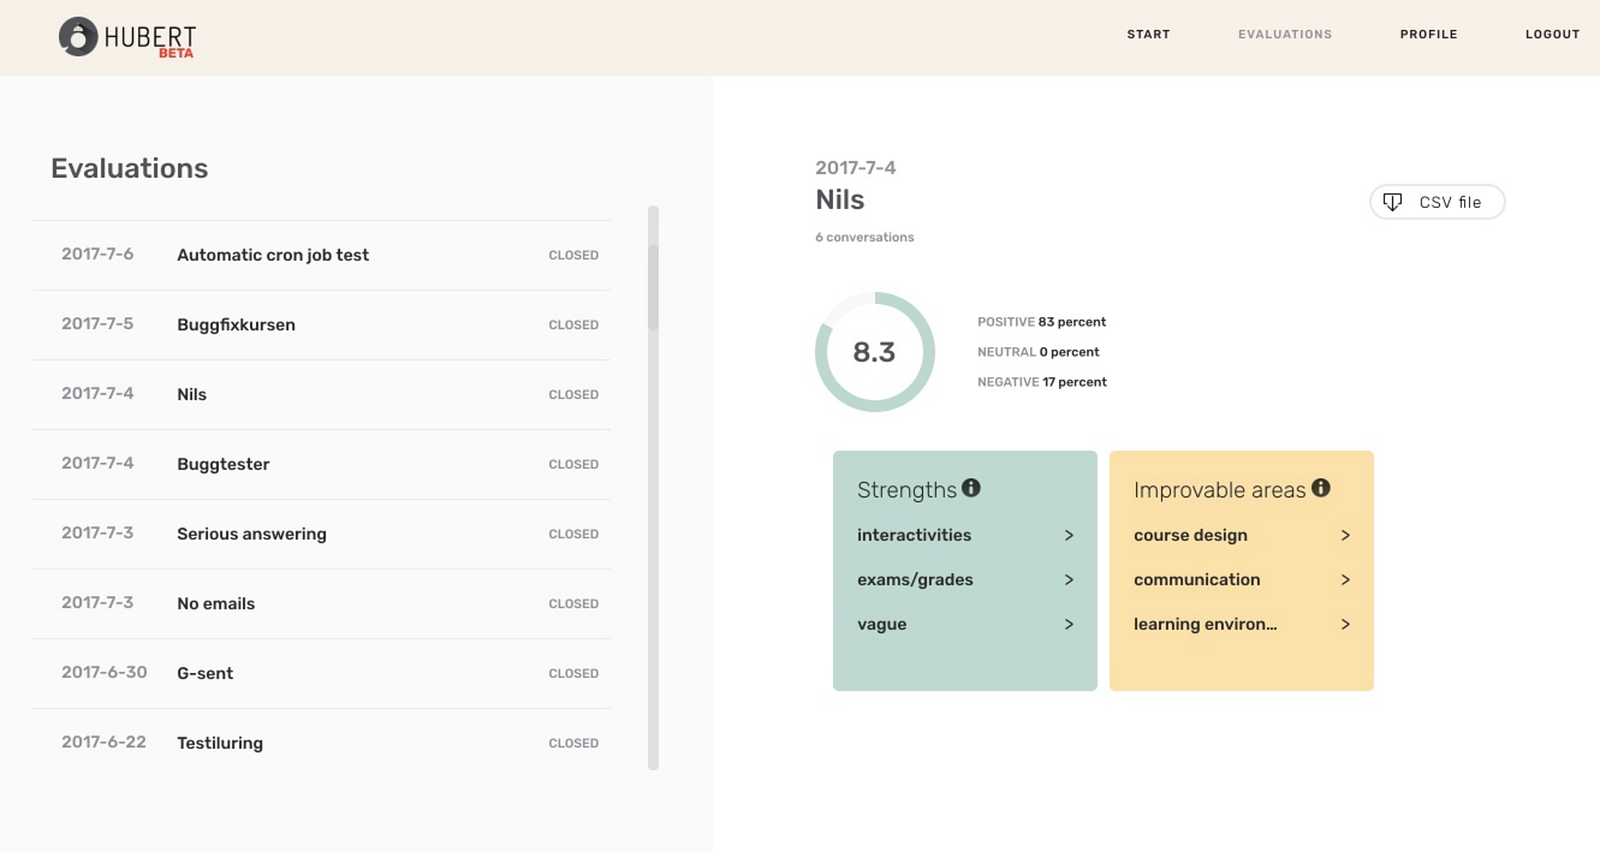Screen dimensions: 1600x852
Task: Select the interactivities strength label
Action: (x=914, y=535)
